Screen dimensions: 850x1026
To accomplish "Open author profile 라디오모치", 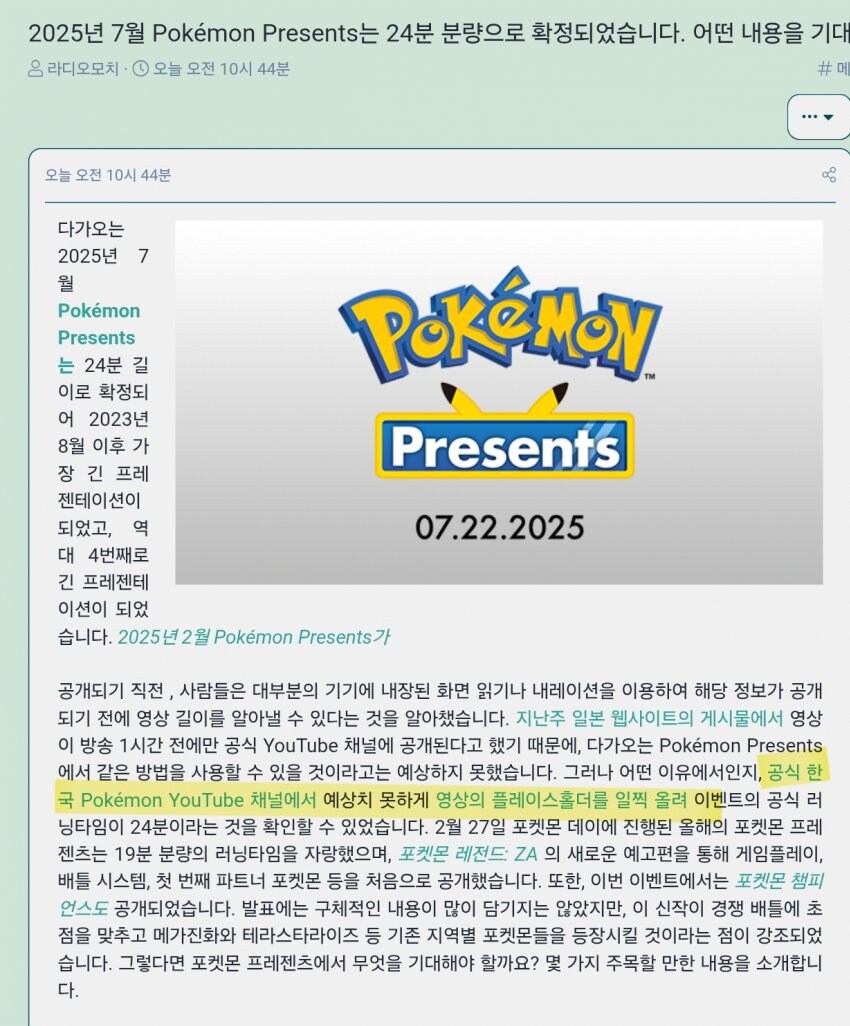I will click(x=82, y=69).
